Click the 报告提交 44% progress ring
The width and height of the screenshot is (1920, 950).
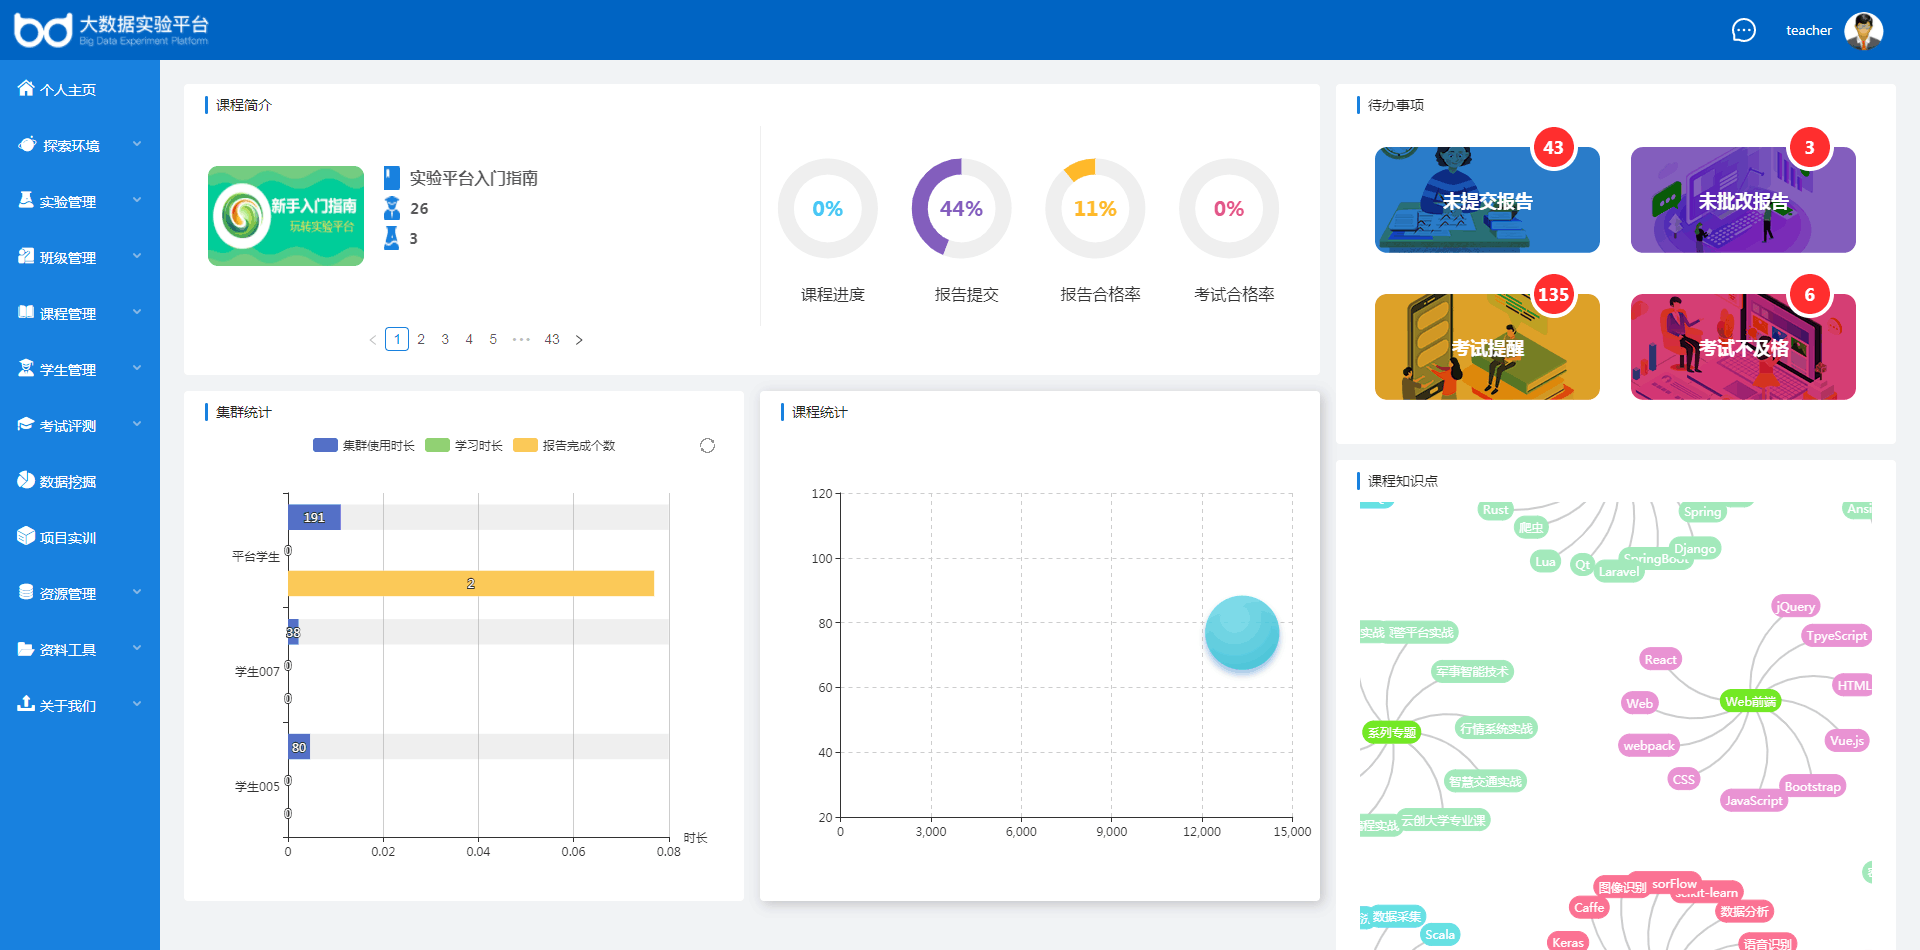[x=961, y=208]
